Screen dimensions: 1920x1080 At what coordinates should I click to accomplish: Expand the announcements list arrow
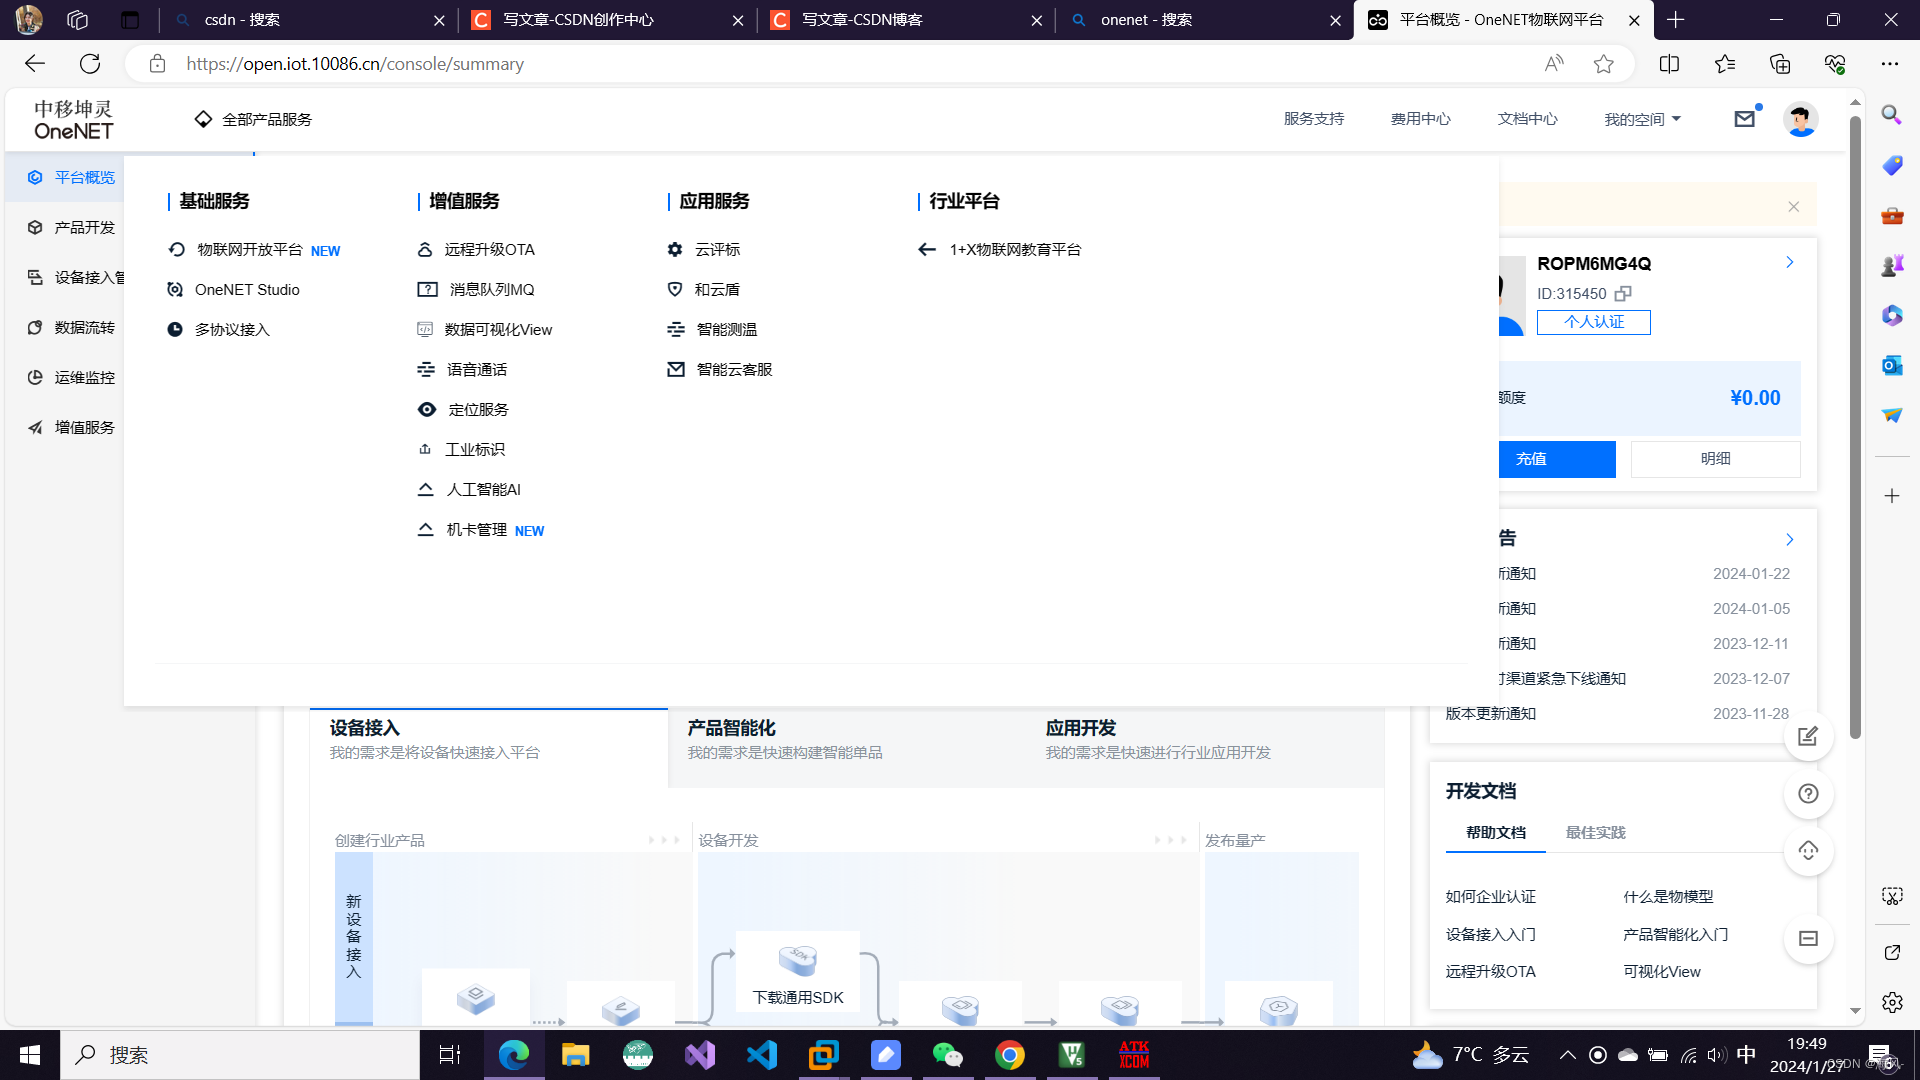[1789, 539]
